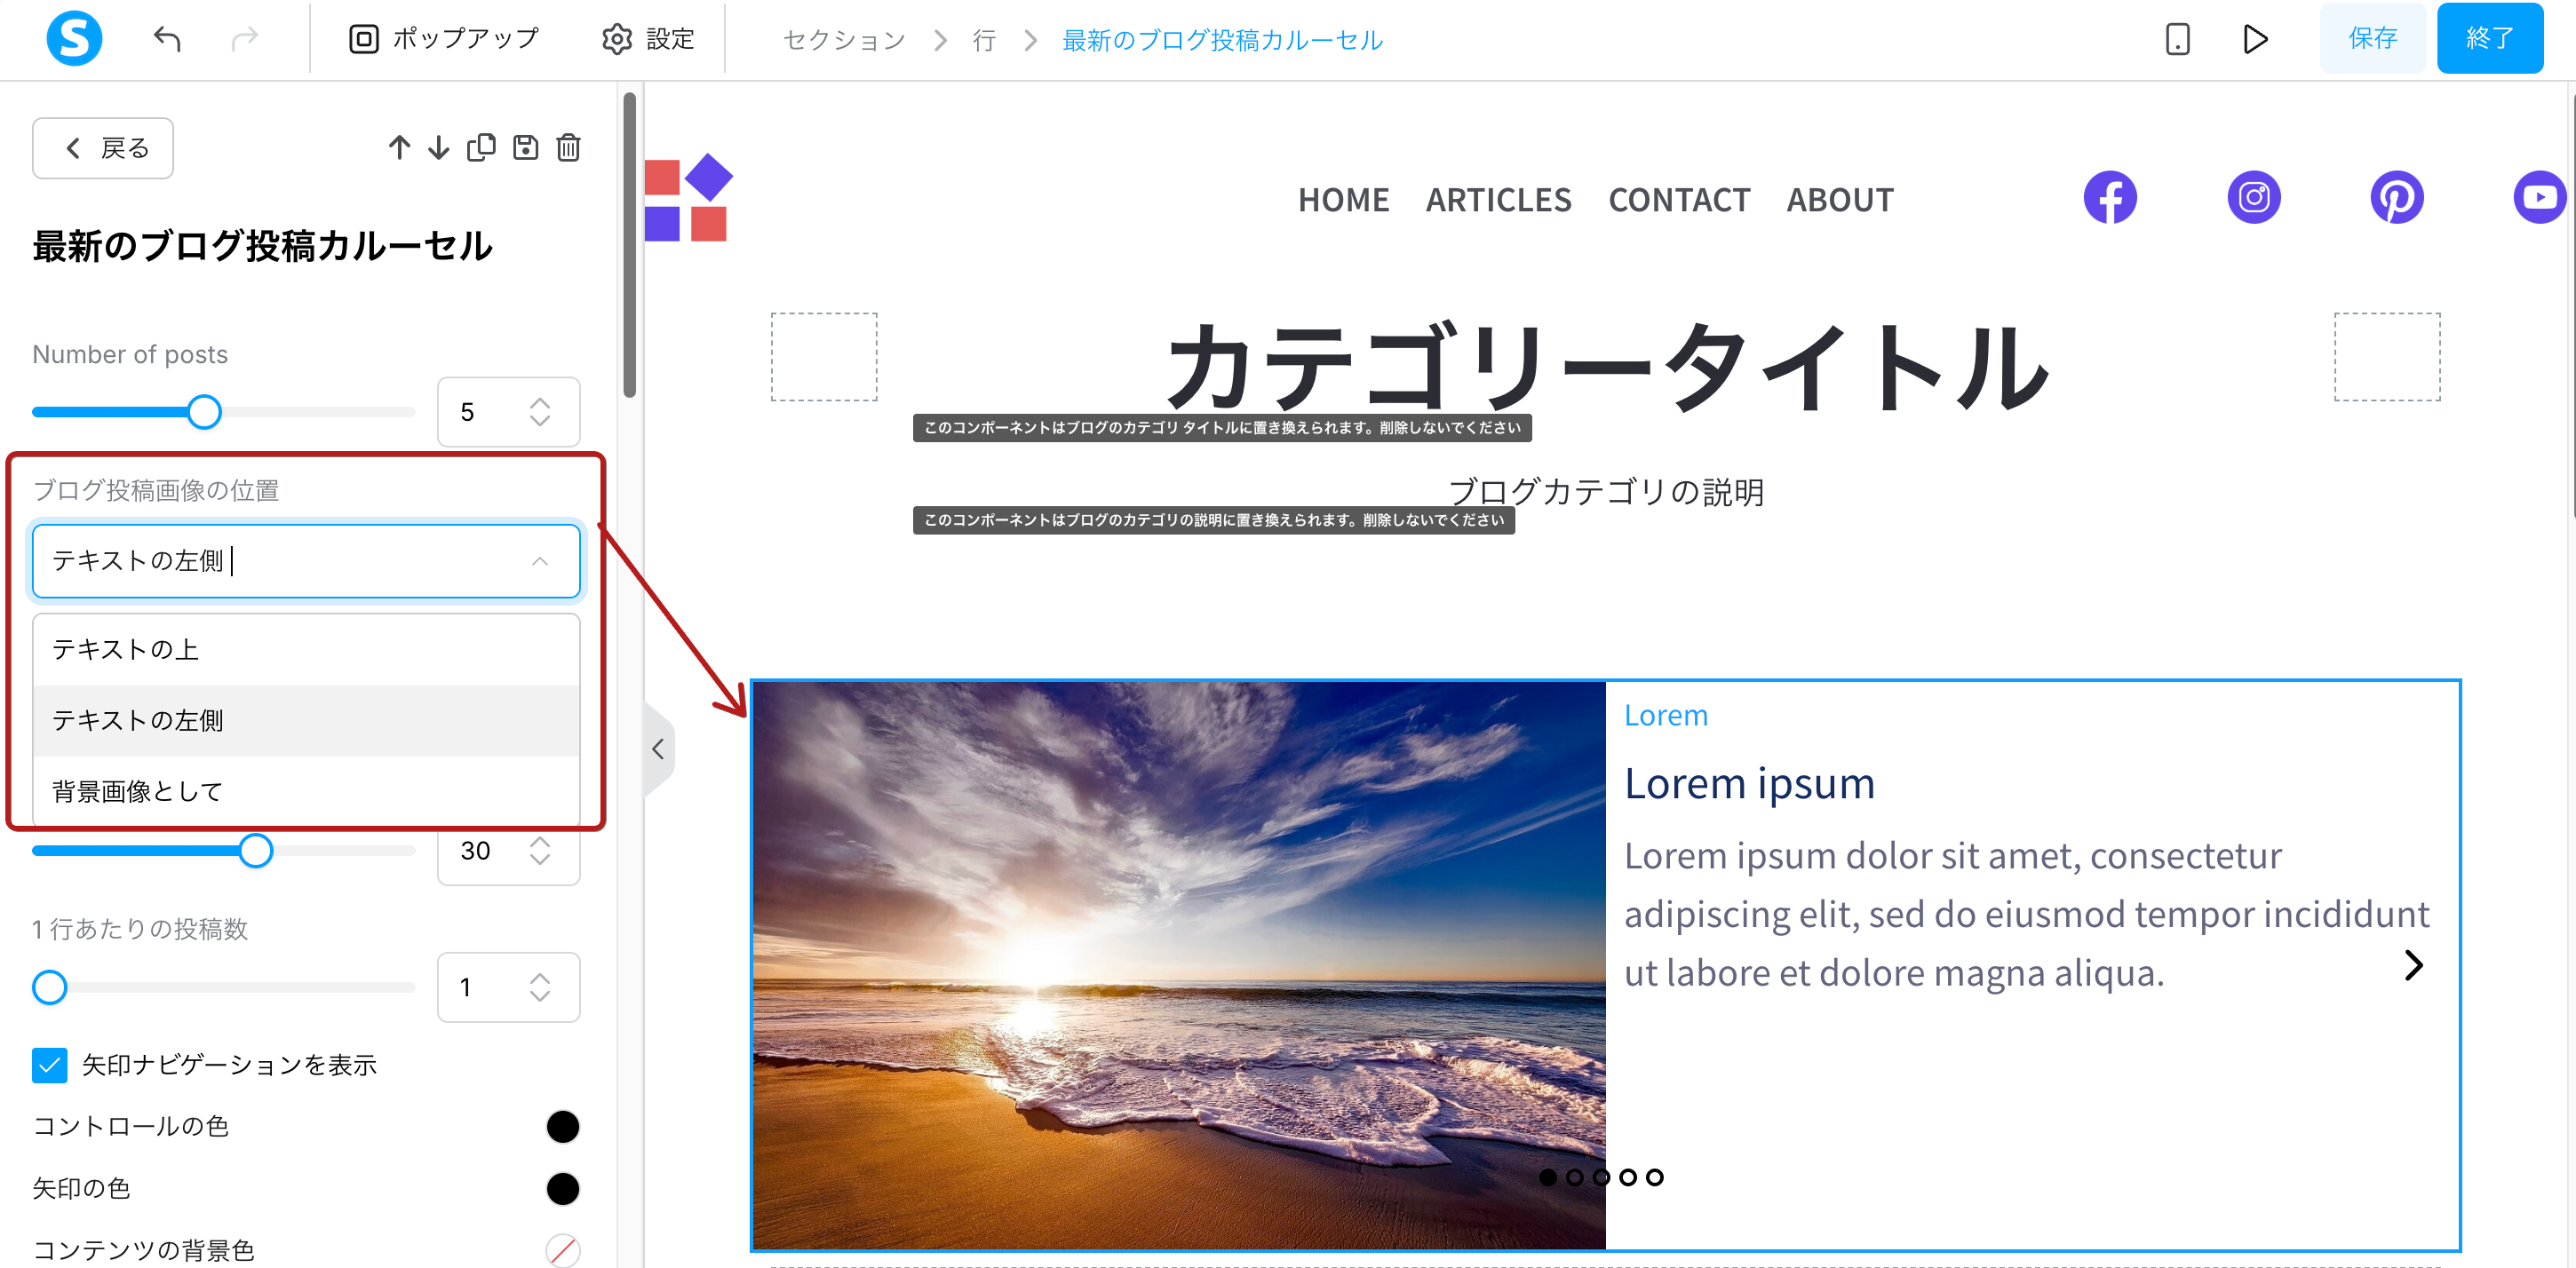Image resolution: width=2576 pixels, height=1268 pixels.
Task: Click the mobile preview device icon
Action: 2177,39
